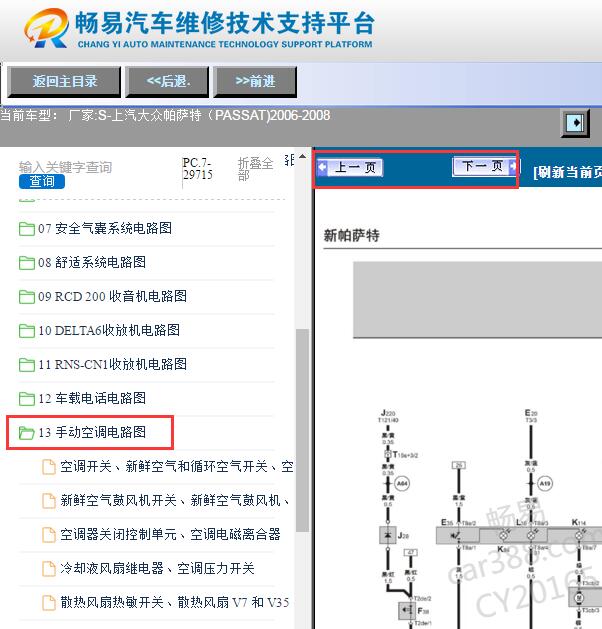The width and height of the screenshot is (602, 629).
Task: Go to next page with 下一页
Action: coord(485,166)
